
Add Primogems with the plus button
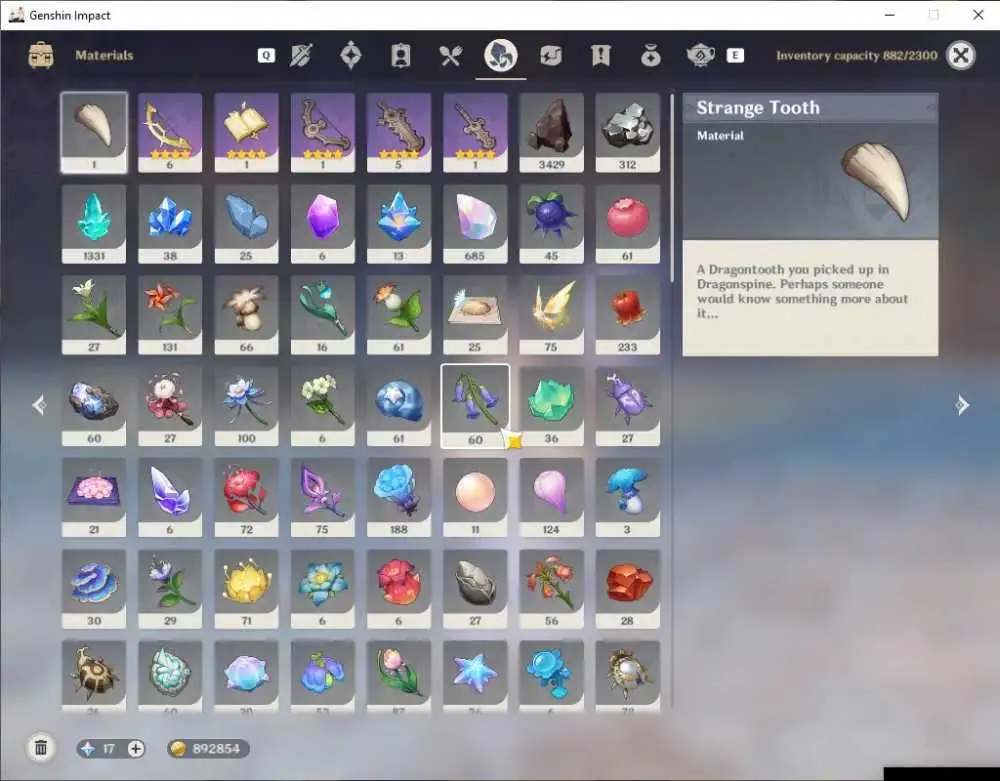[135, 748]
